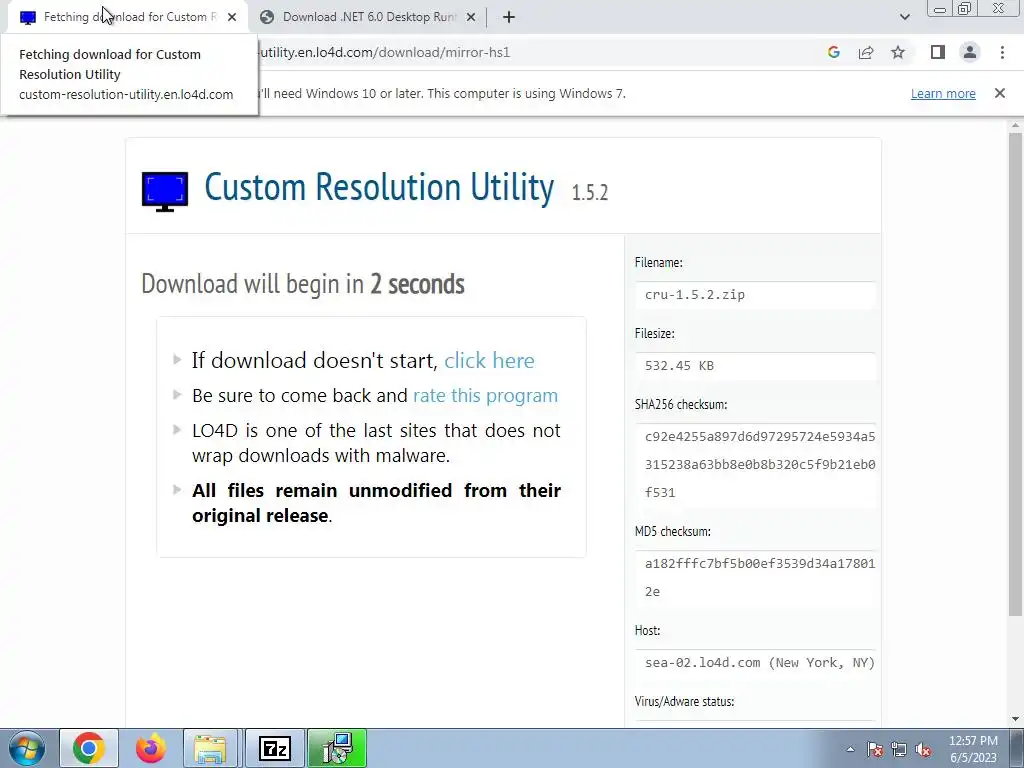Restore down the Chrome window
This screenshot has width=1024, height=768.
pos(964,8)
